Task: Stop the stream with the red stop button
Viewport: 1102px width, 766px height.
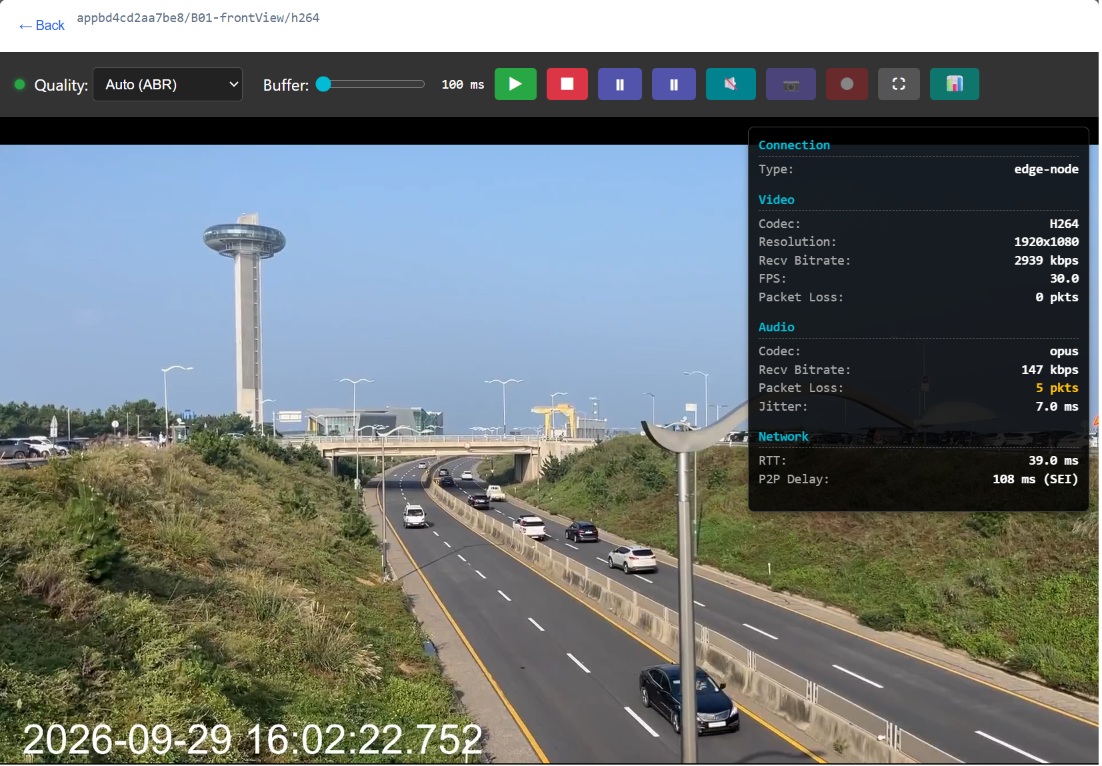Action: [567, 84]
